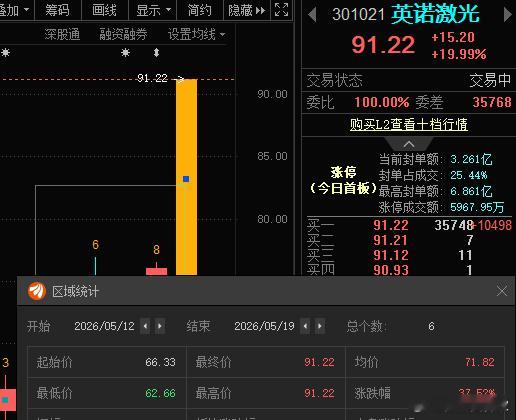This screenshot has height=420, width=516.
Task: Click the 涨停(今日首板) label
Action: pyautogui.click(x=343, y=180)
